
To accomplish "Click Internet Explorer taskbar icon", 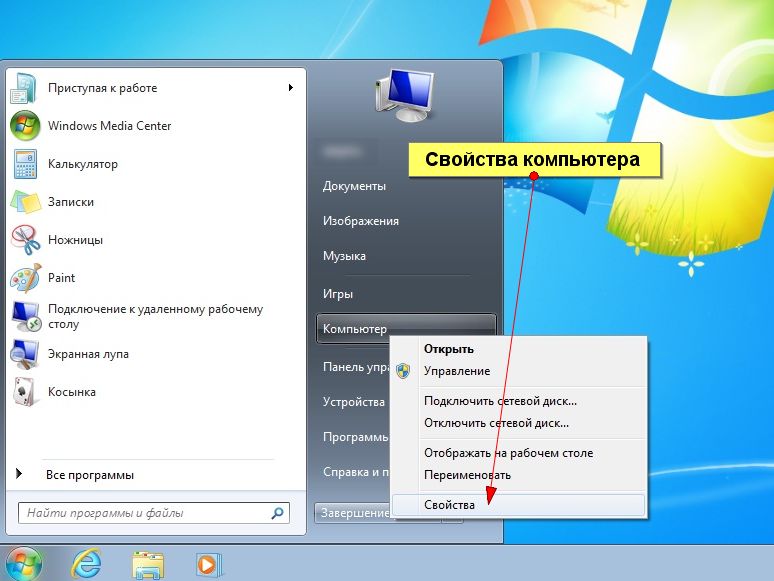I will pyautogui.click(x=86, y=563).
